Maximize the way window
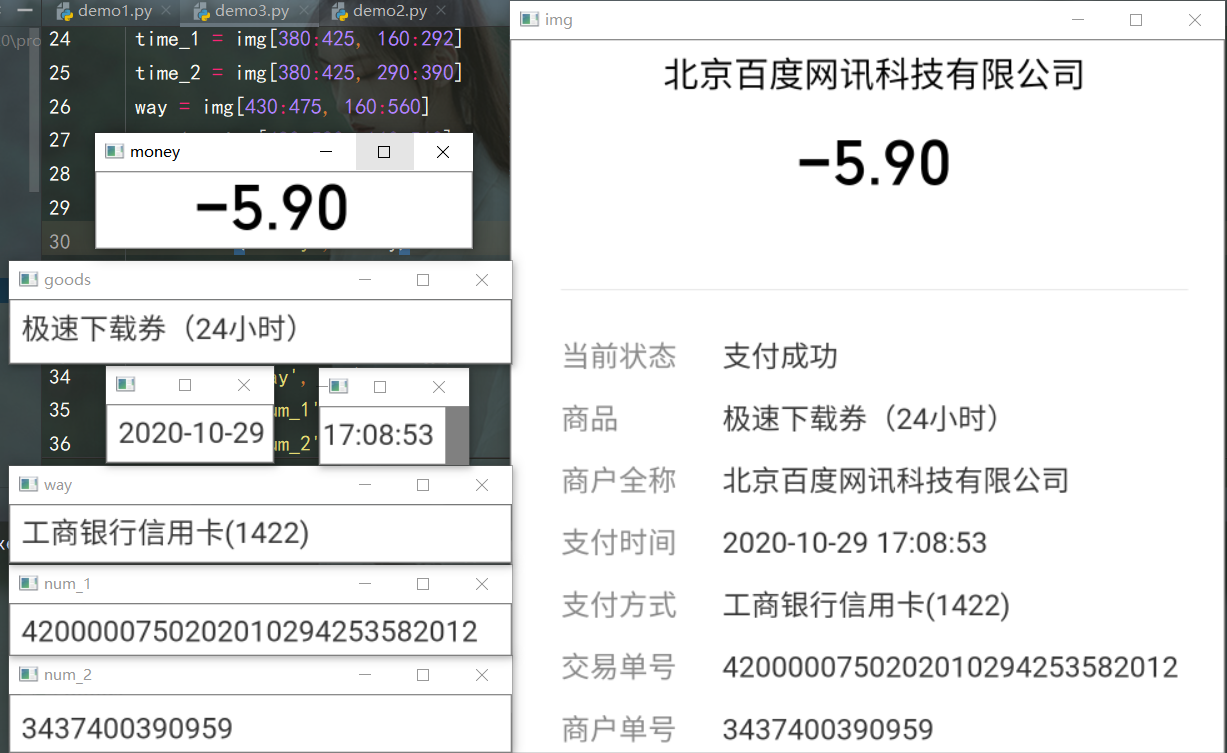The height and width of the screenshot is (753, 1227). pyautogui.click(x=423, y=485)
